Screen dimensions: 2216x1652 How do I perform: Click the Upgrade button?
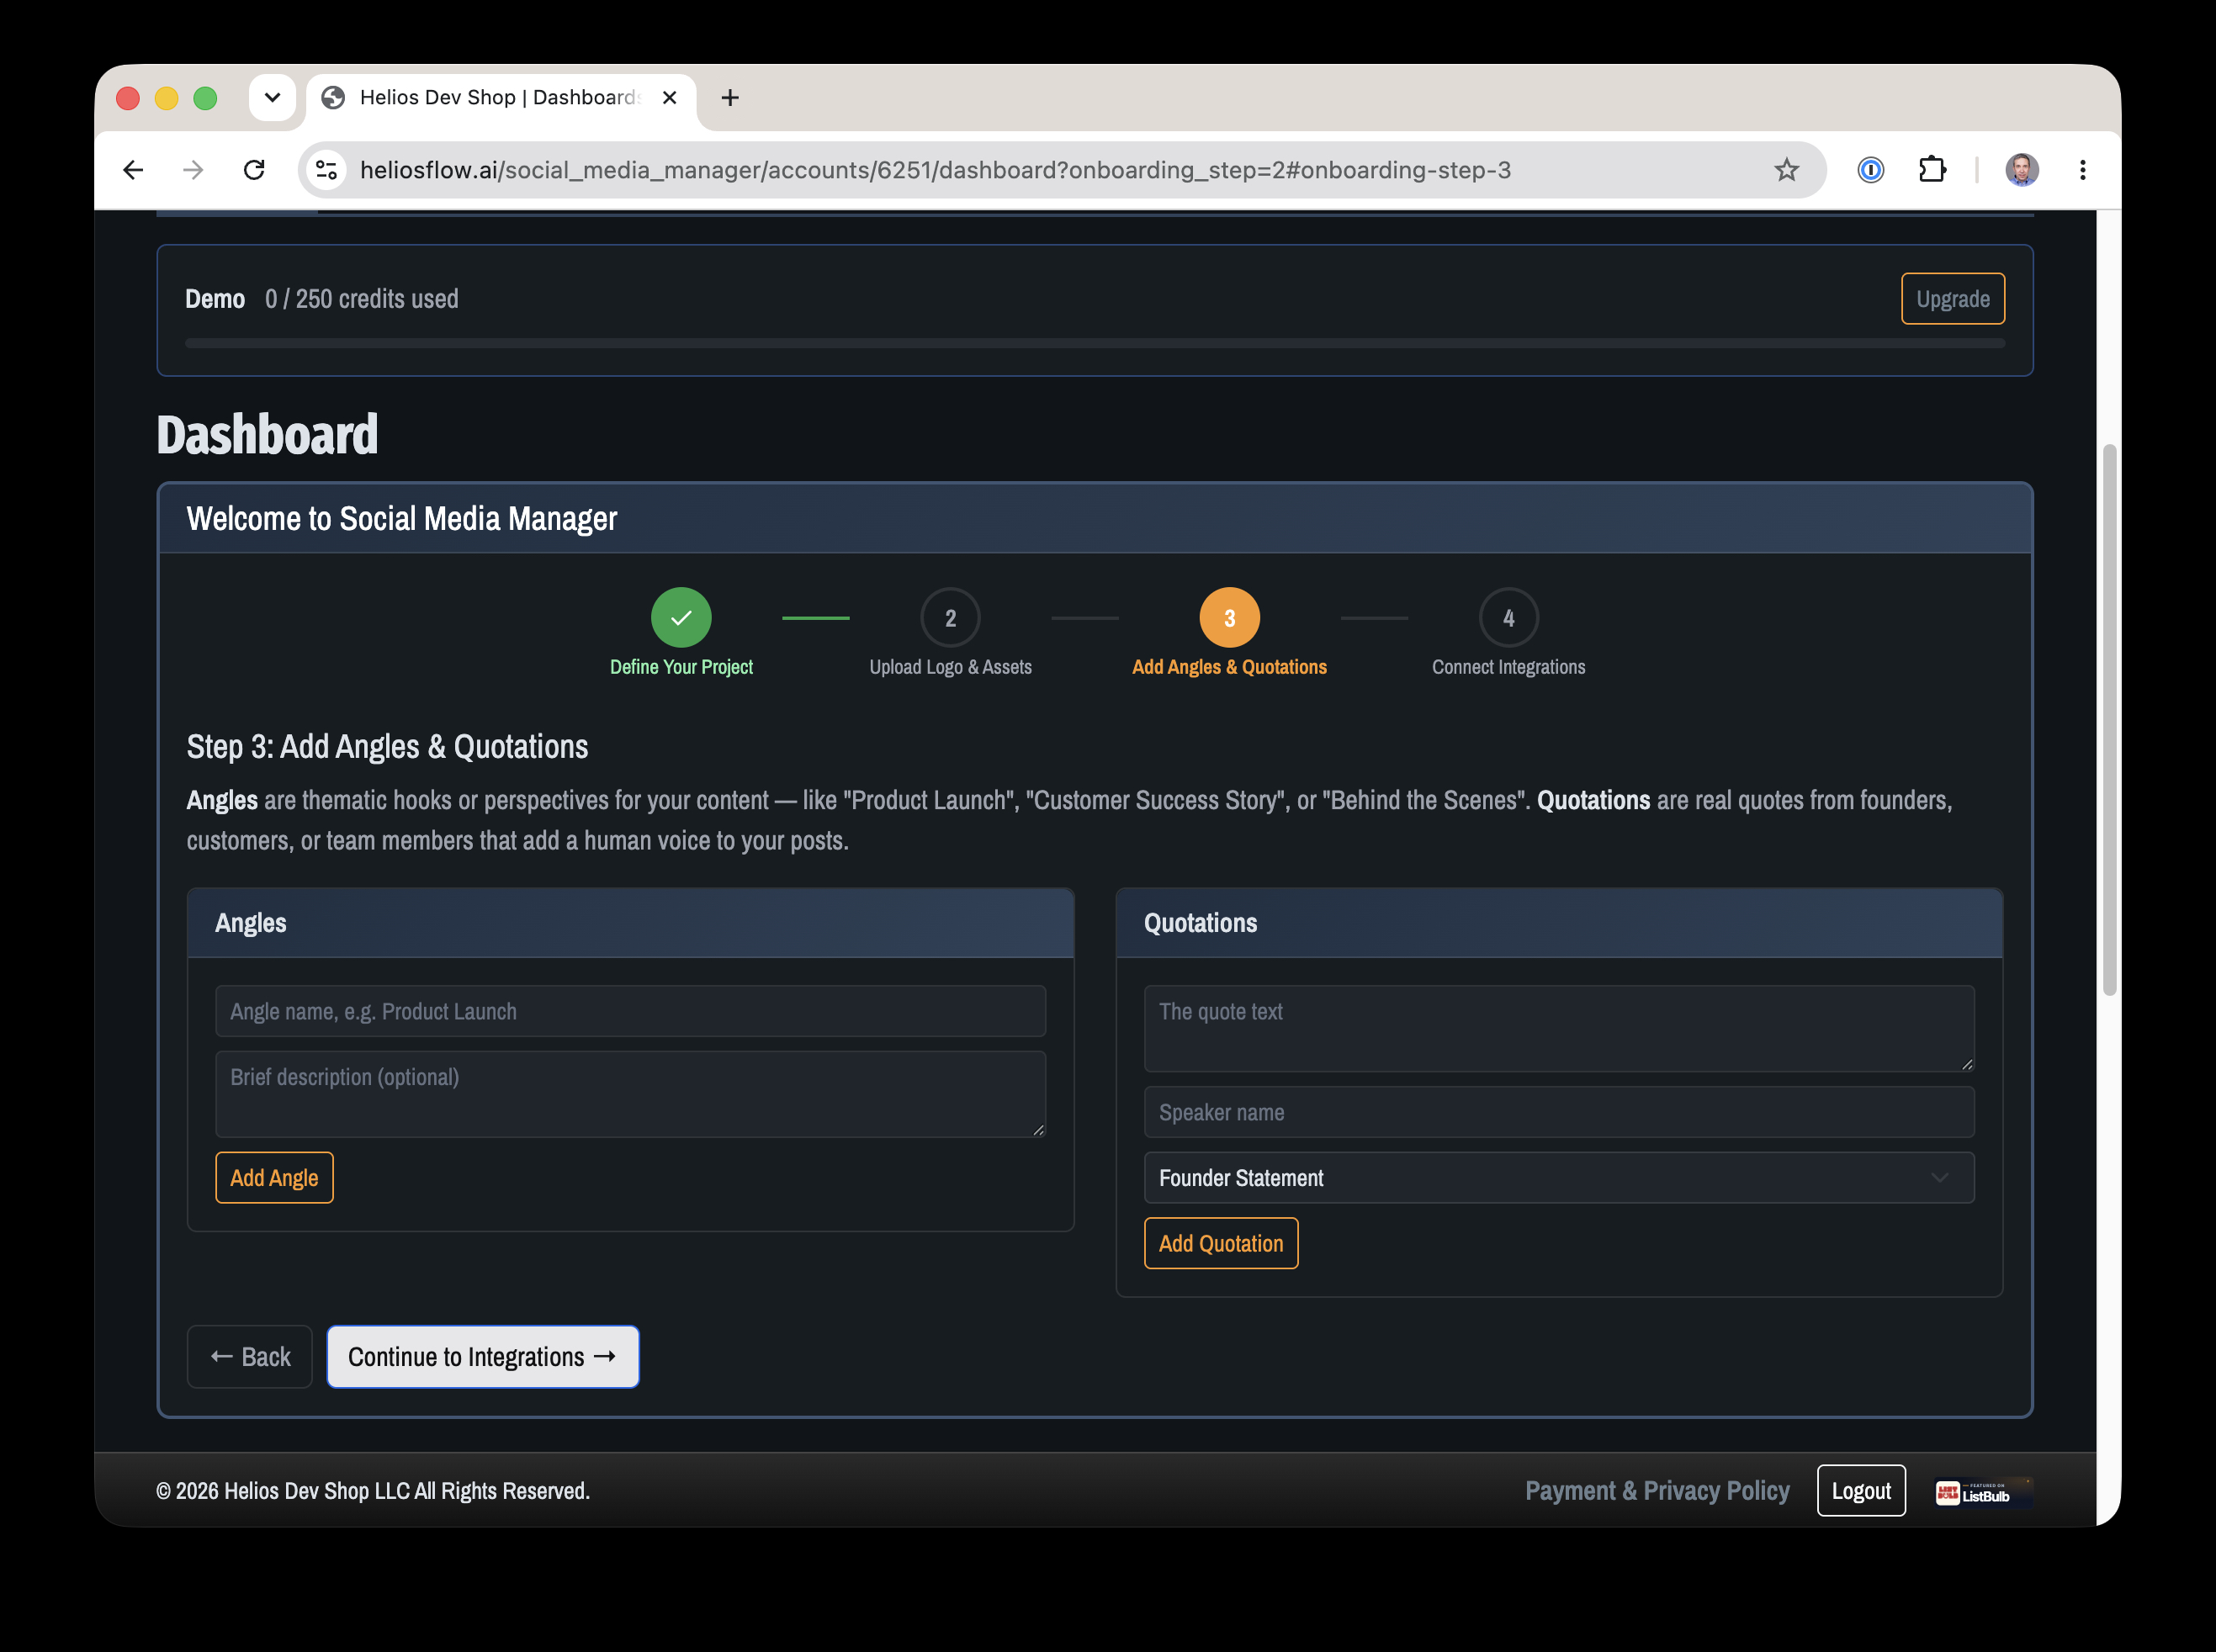(x=1952, y=299)
